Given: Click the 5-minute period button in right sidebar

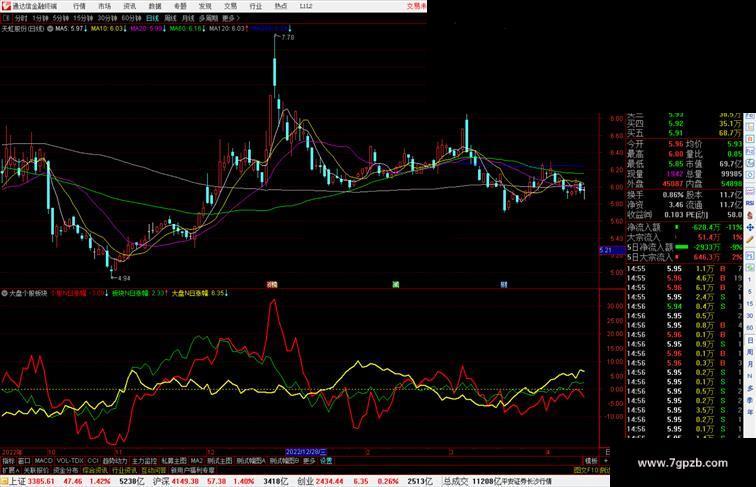Looking at the screenshot, I should pos(750,291).
